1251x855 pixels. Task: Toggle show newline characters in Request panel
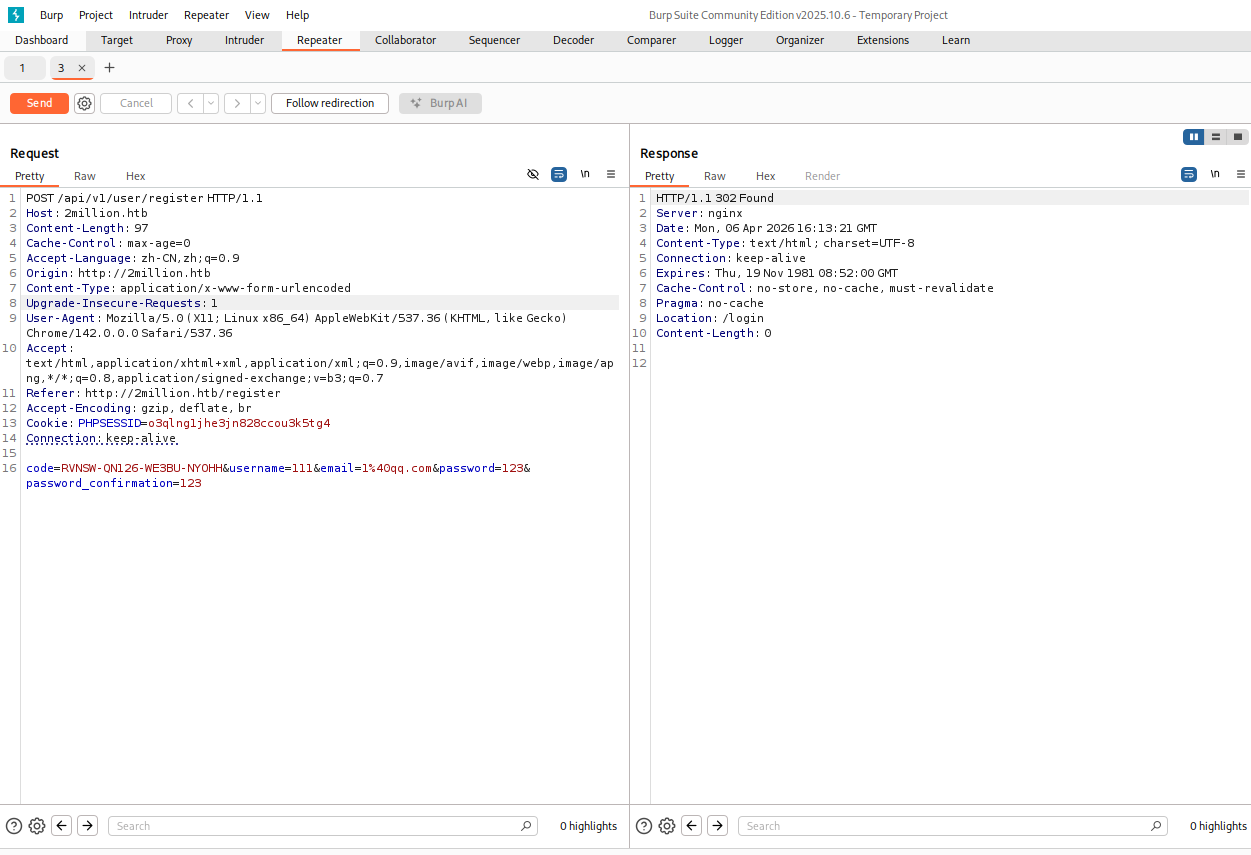pos(585,174)
